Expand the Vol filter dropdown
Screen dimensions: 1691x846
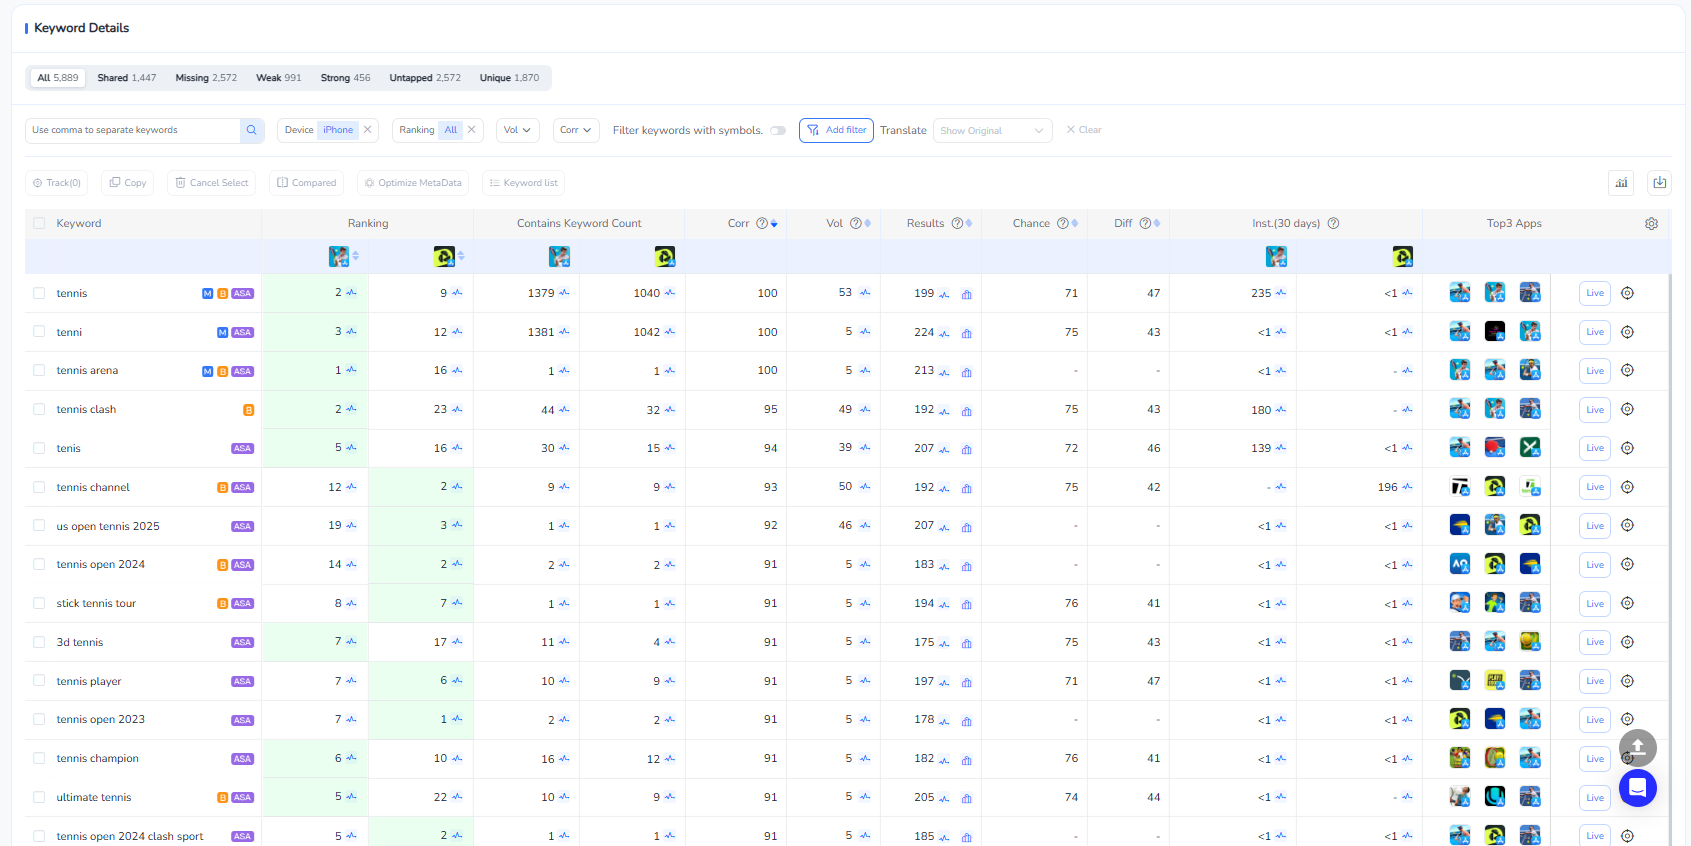pos(517,130)
